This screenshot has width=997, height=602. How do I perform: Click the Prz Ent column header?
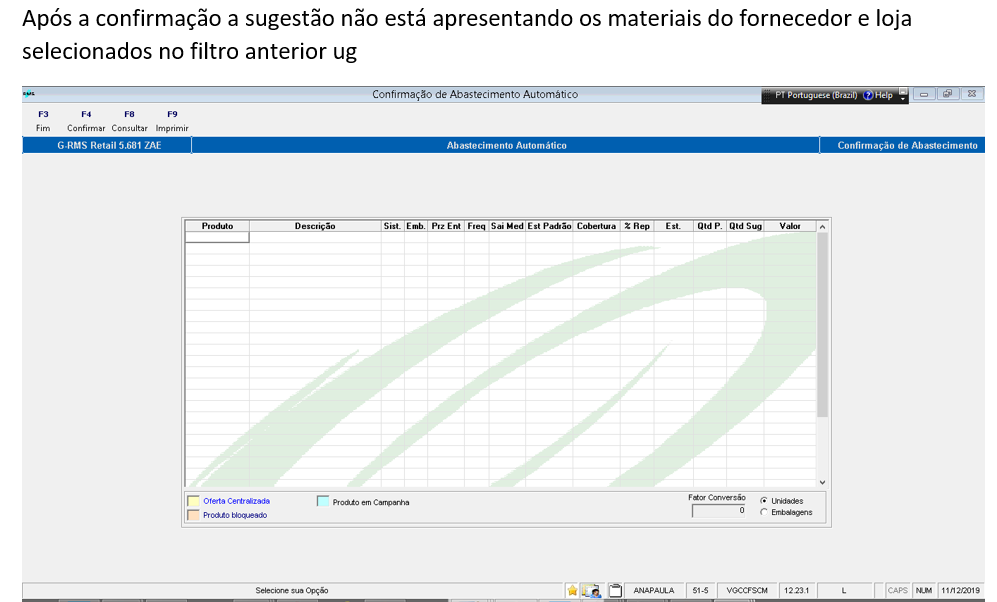click(446, 226)
